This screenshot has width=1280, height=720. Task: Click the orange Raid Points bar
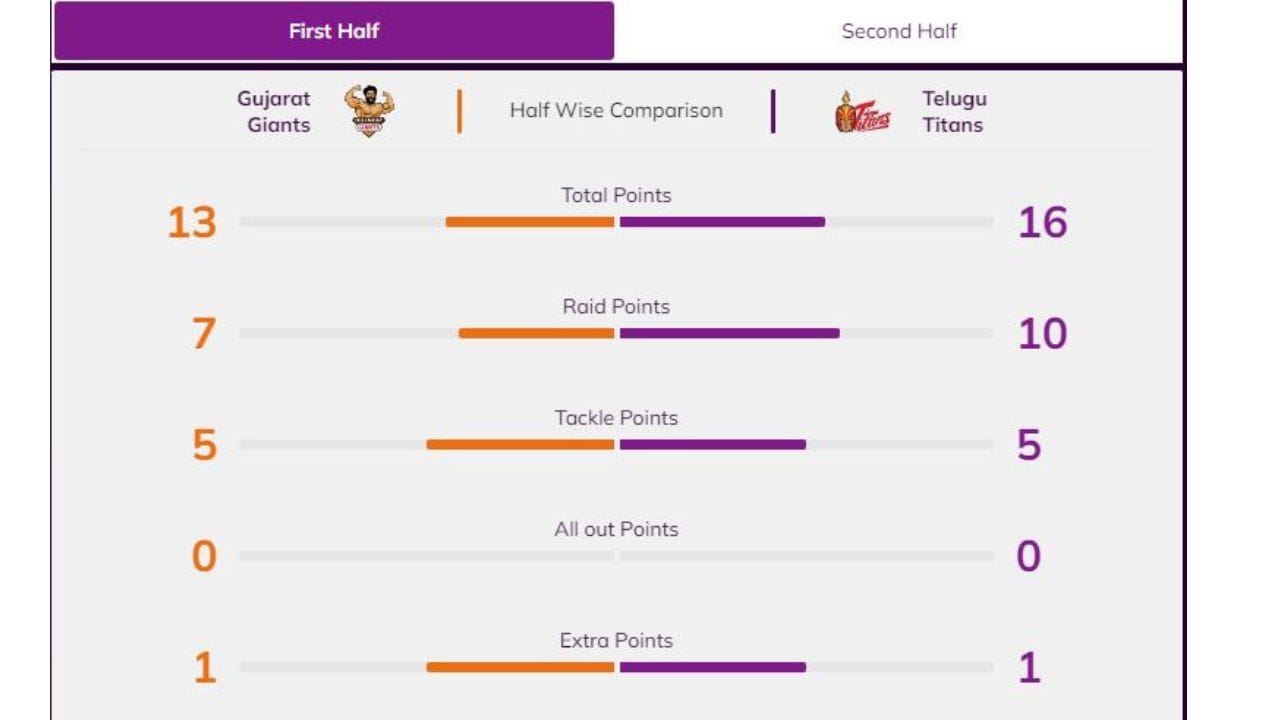536,333
